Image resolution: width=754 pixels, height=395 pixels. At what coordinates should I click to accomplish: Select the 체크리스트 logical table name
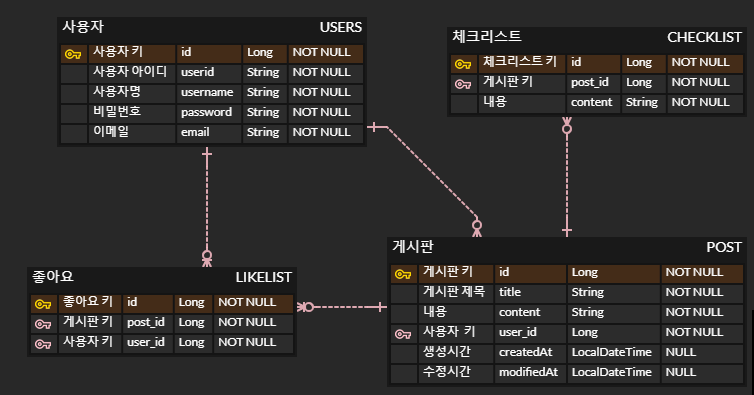[x=487, y=36]
